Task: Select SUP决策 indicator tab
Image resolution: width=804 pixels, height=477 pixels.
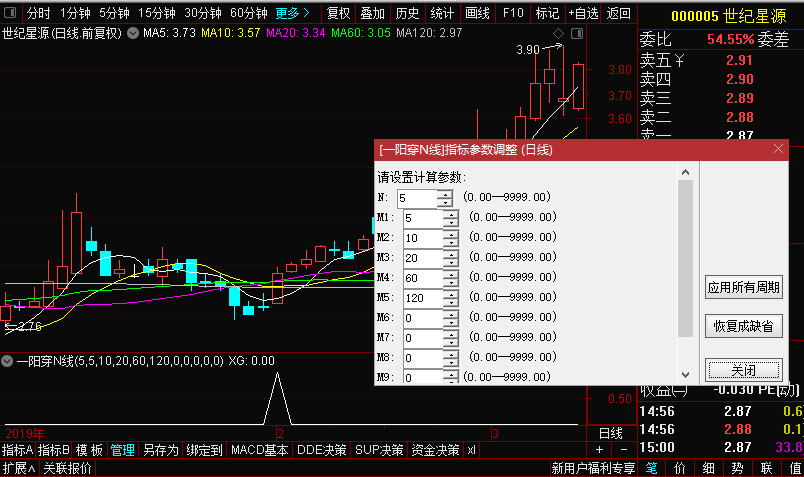Action: pyautogui.click(x=379, y=450)
